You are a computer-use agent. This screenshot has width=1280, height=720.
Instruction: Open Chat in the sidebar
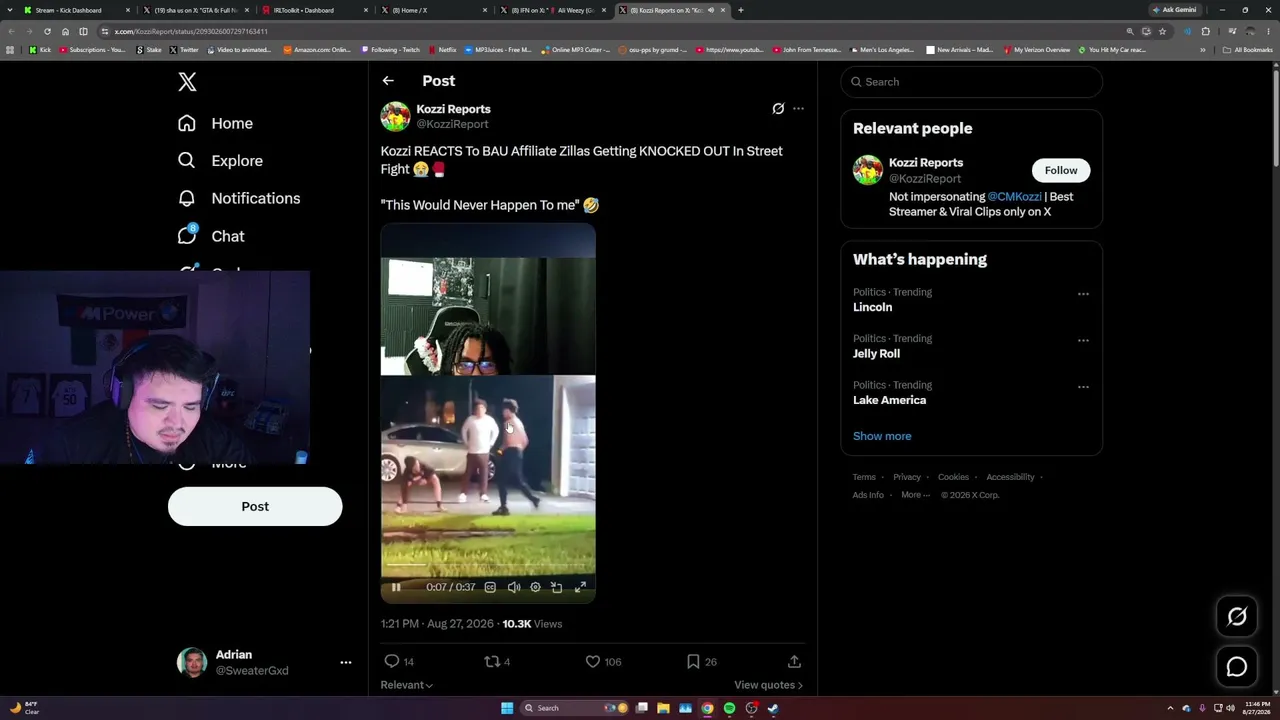point(211,236)
